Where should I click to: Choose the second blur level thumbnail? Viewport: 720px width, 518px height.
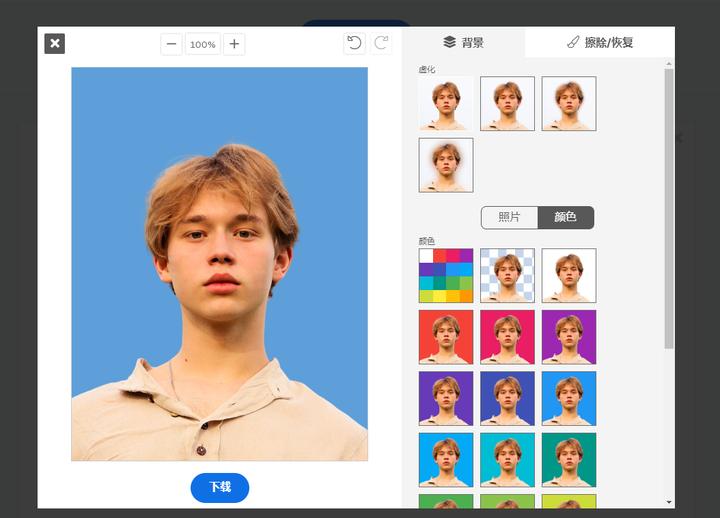[507, 103]
